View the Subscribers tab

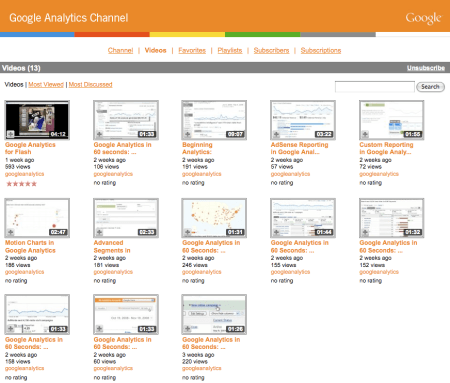271,50
